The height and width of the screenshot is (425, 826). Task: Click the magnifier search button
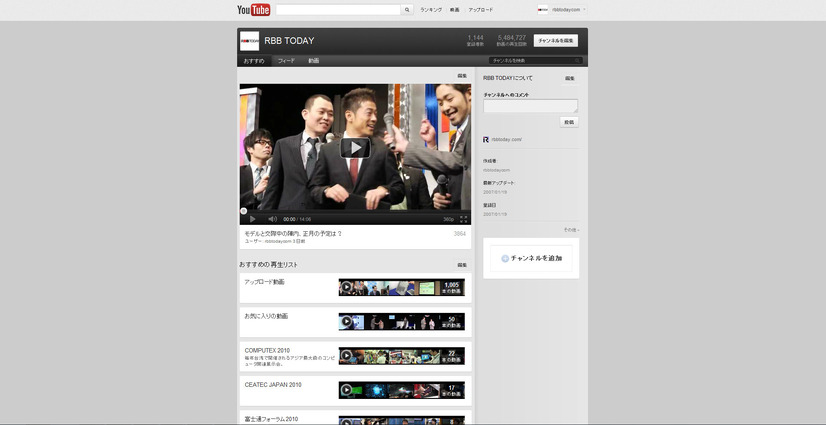pos(407,9)
